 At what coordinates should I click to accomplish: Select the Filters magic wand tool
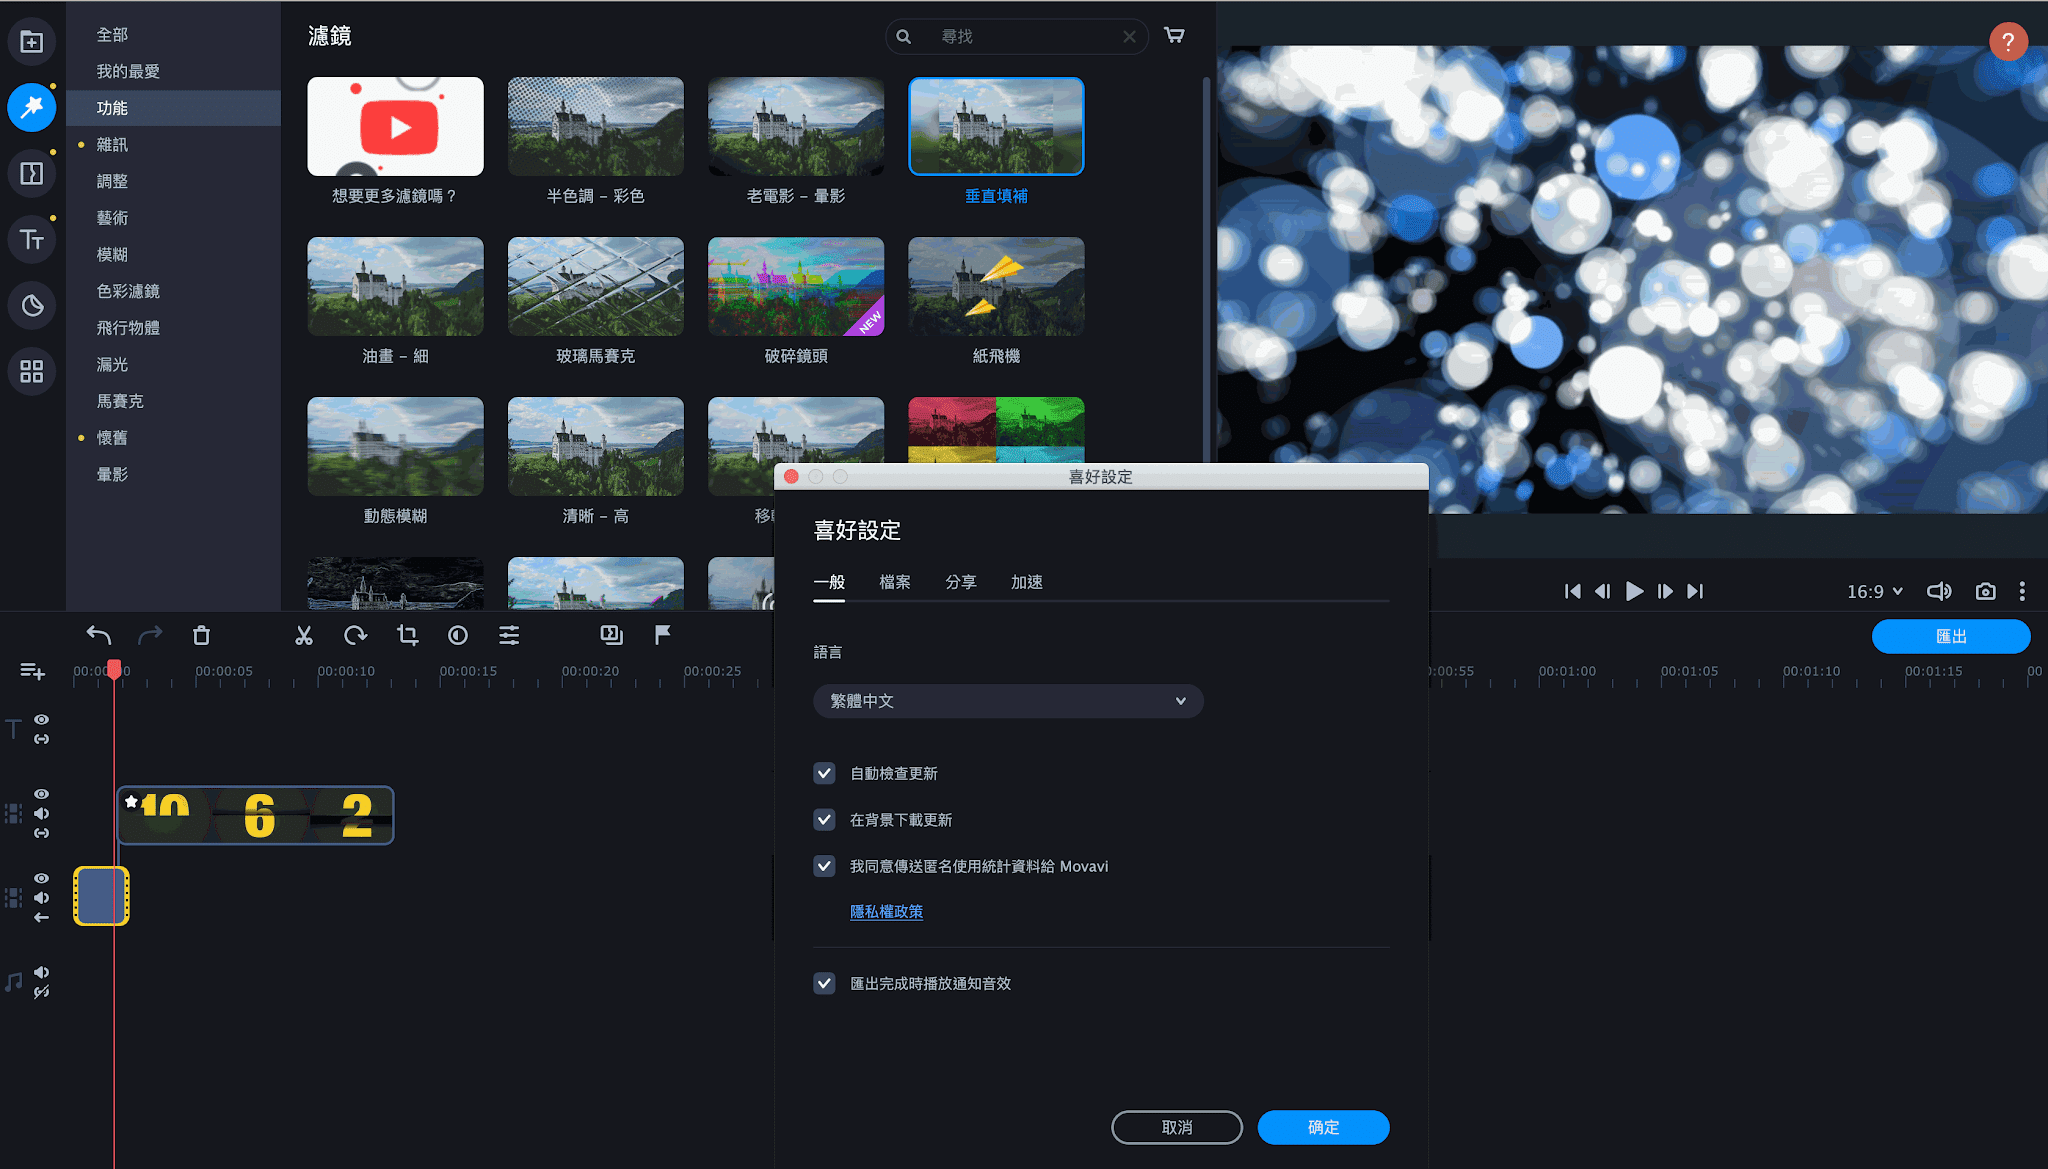32,107
